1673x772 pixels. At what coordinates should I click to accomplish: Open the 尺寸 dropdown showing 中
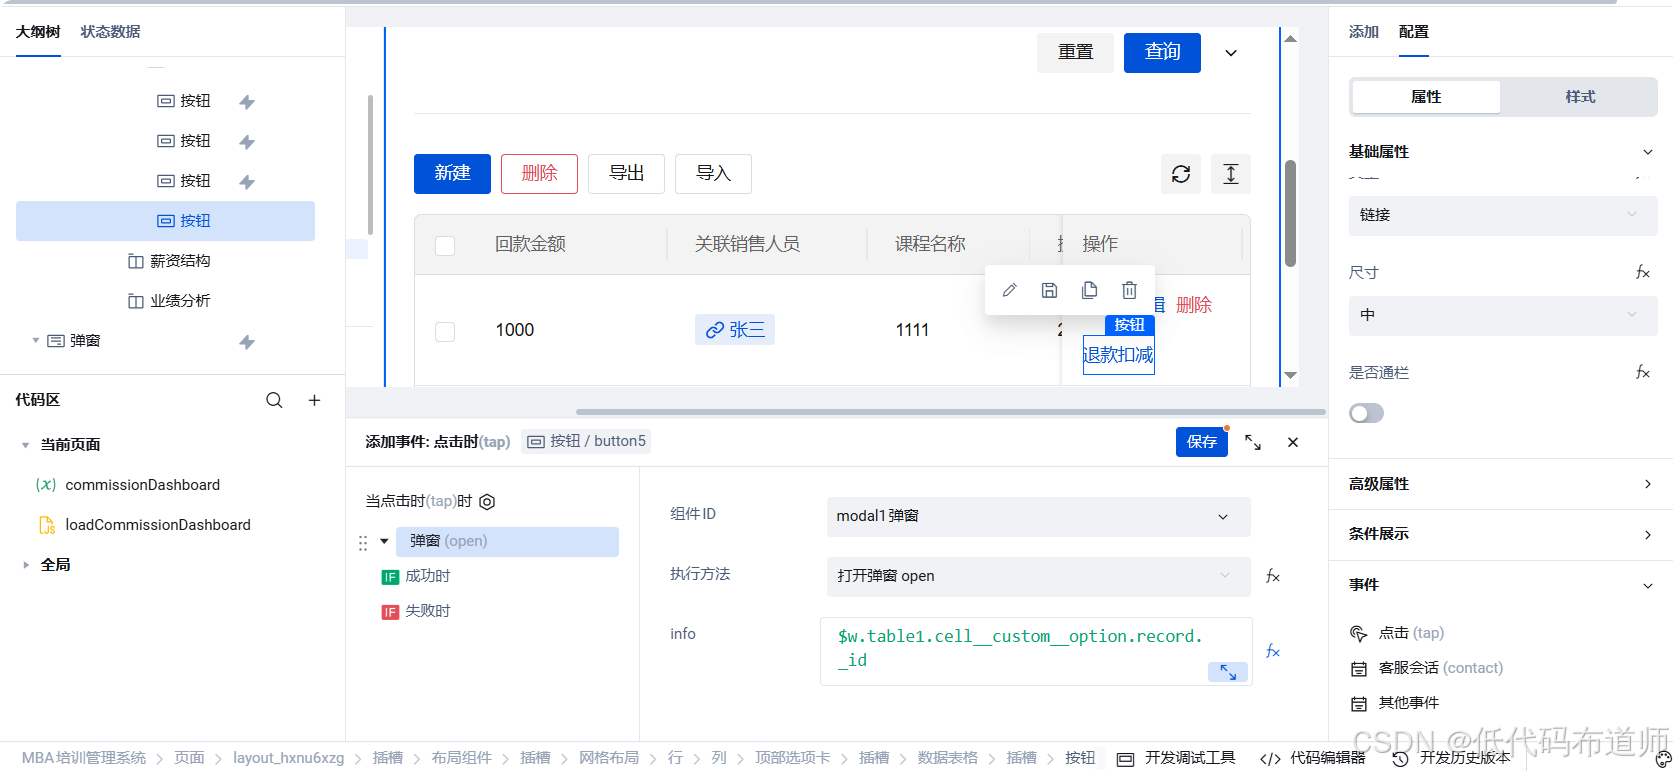[1503, 315]
